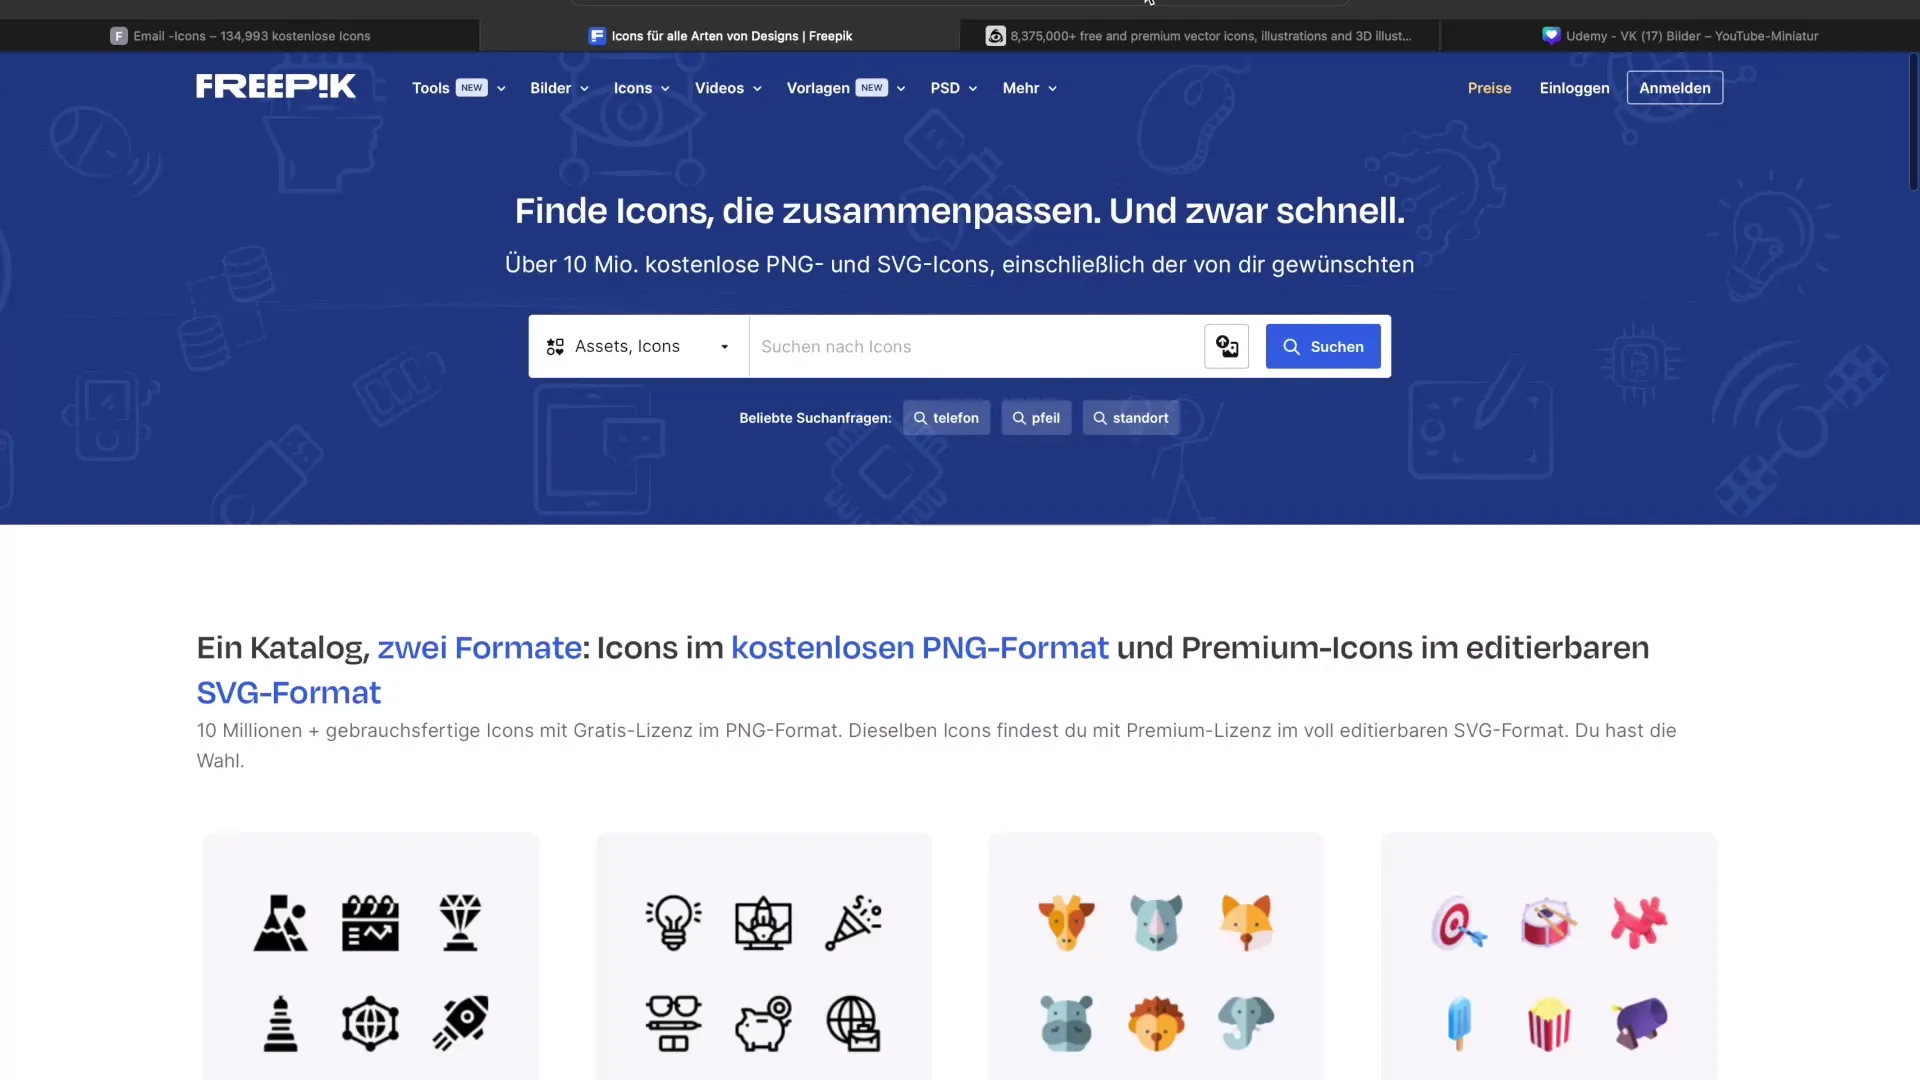
Task: Select the rhino head icon
Action: click(1156, 922)
